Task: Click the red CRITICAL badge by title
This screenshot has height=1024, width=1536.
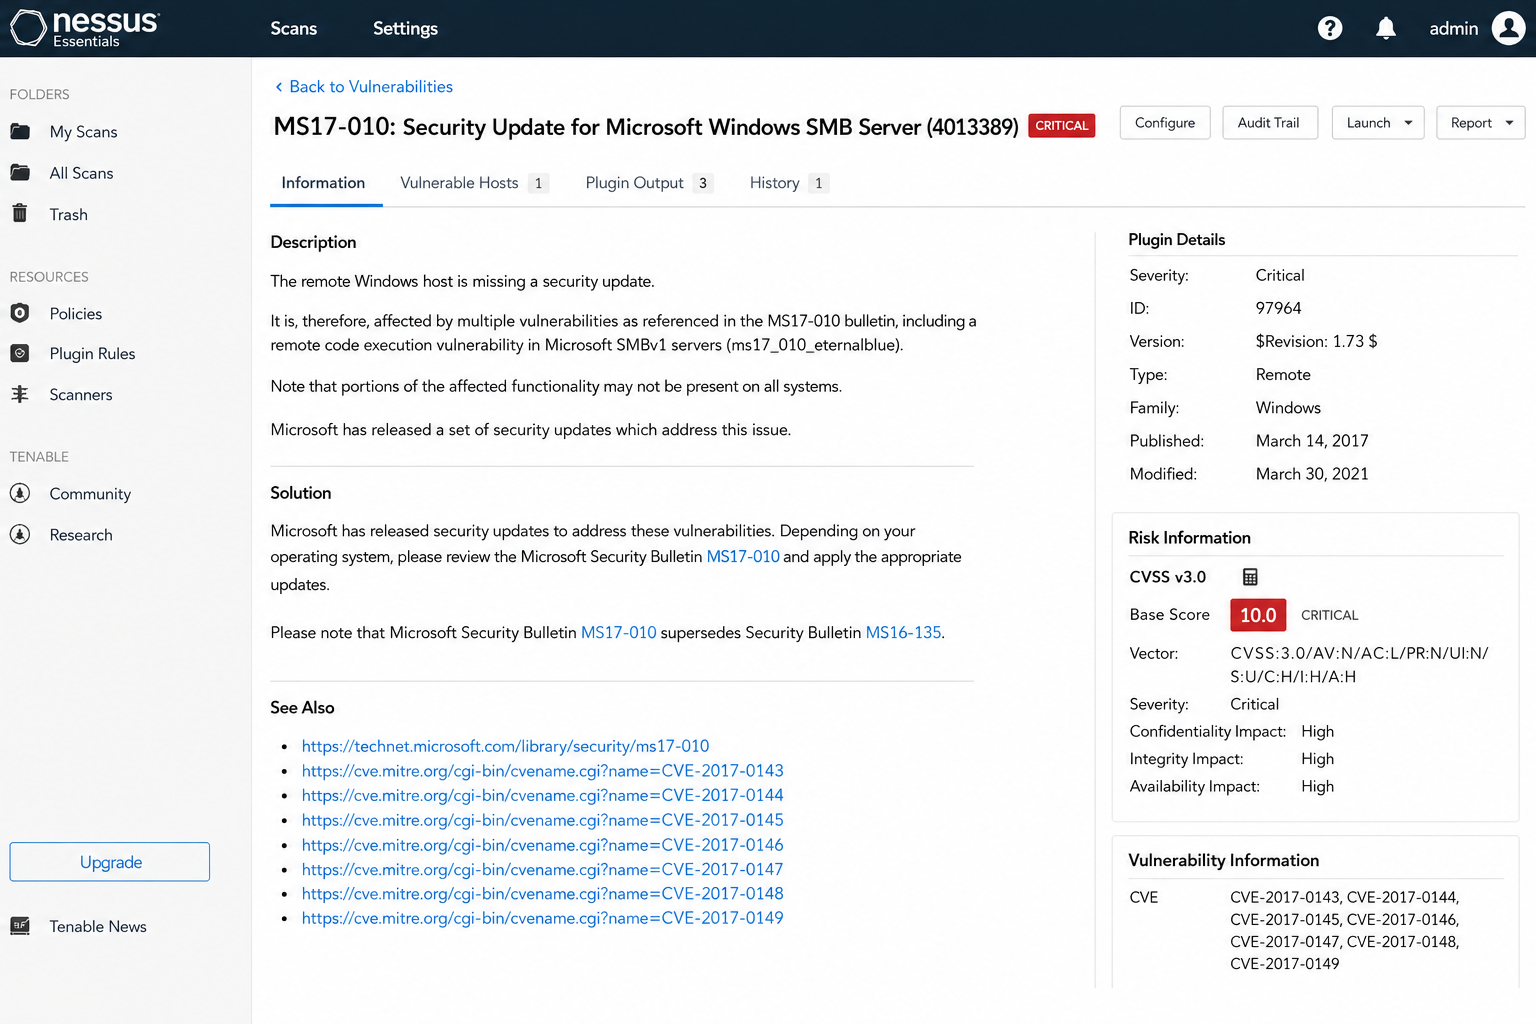Action: pyautogui.click(x=1061, y=125)
